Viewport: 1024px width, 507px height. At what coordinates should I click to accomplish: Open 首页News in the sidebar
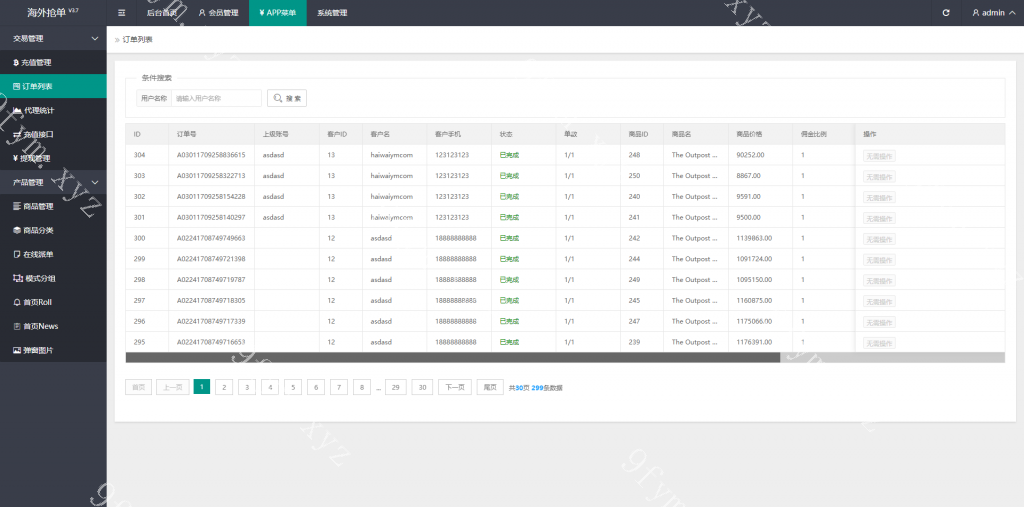pyautogui.click(x=53, y=326)
